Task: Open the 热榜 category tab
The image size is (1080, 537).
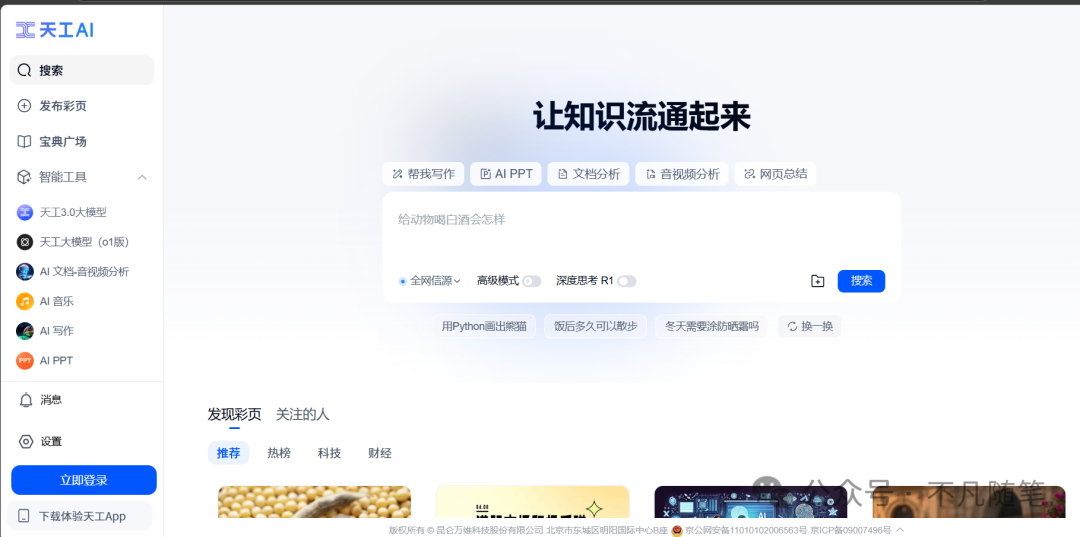Action: (x=279, y=453)
